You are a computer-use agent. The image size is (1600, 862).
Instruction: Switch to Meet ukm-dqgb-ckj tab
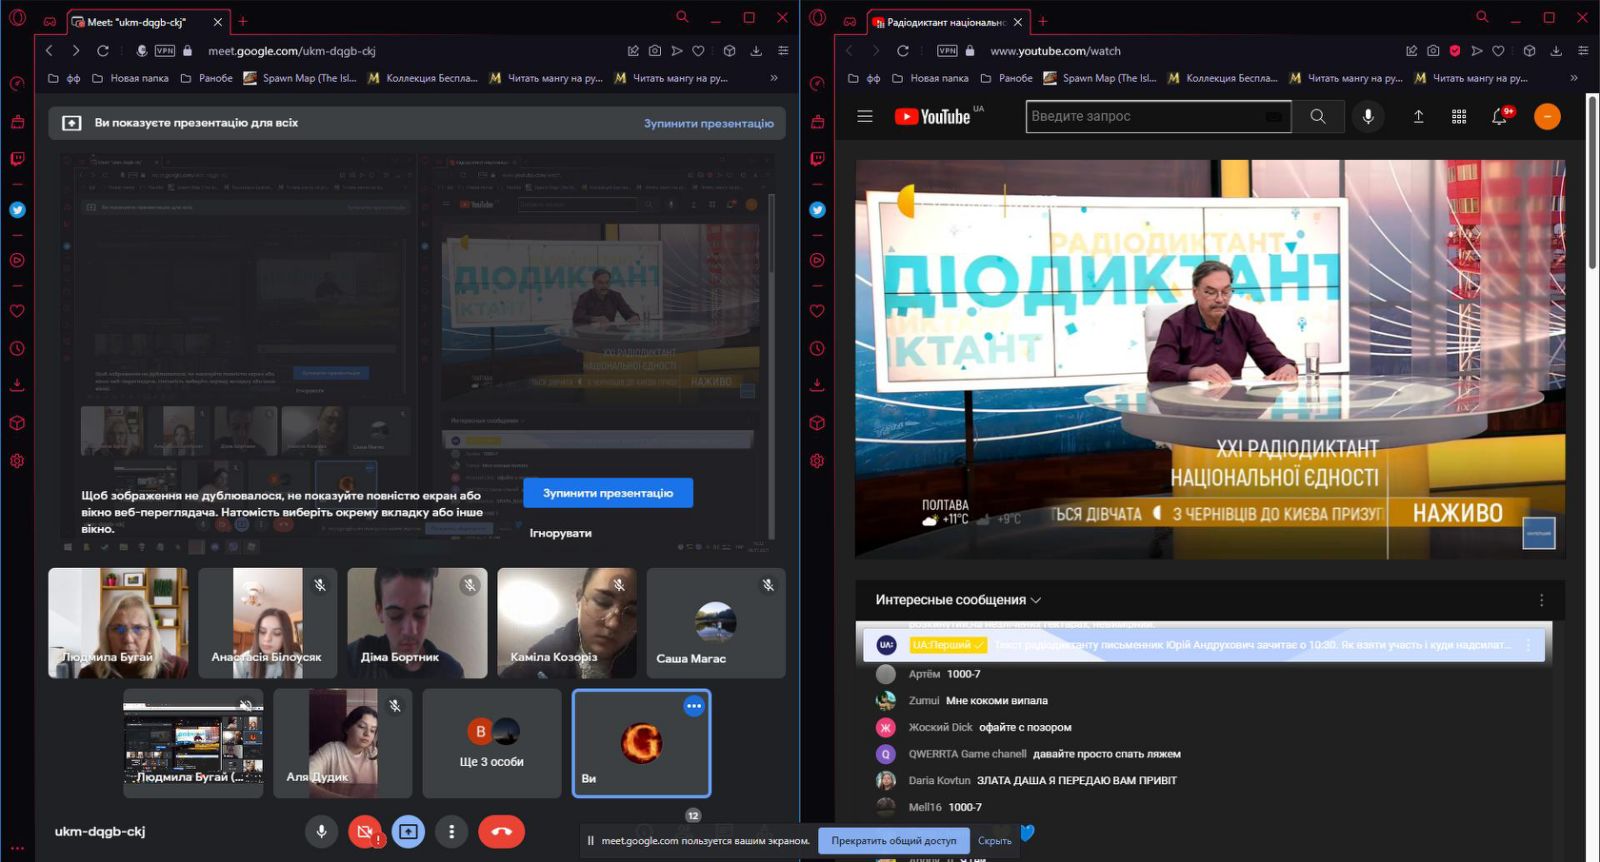(x=148, y=21)
